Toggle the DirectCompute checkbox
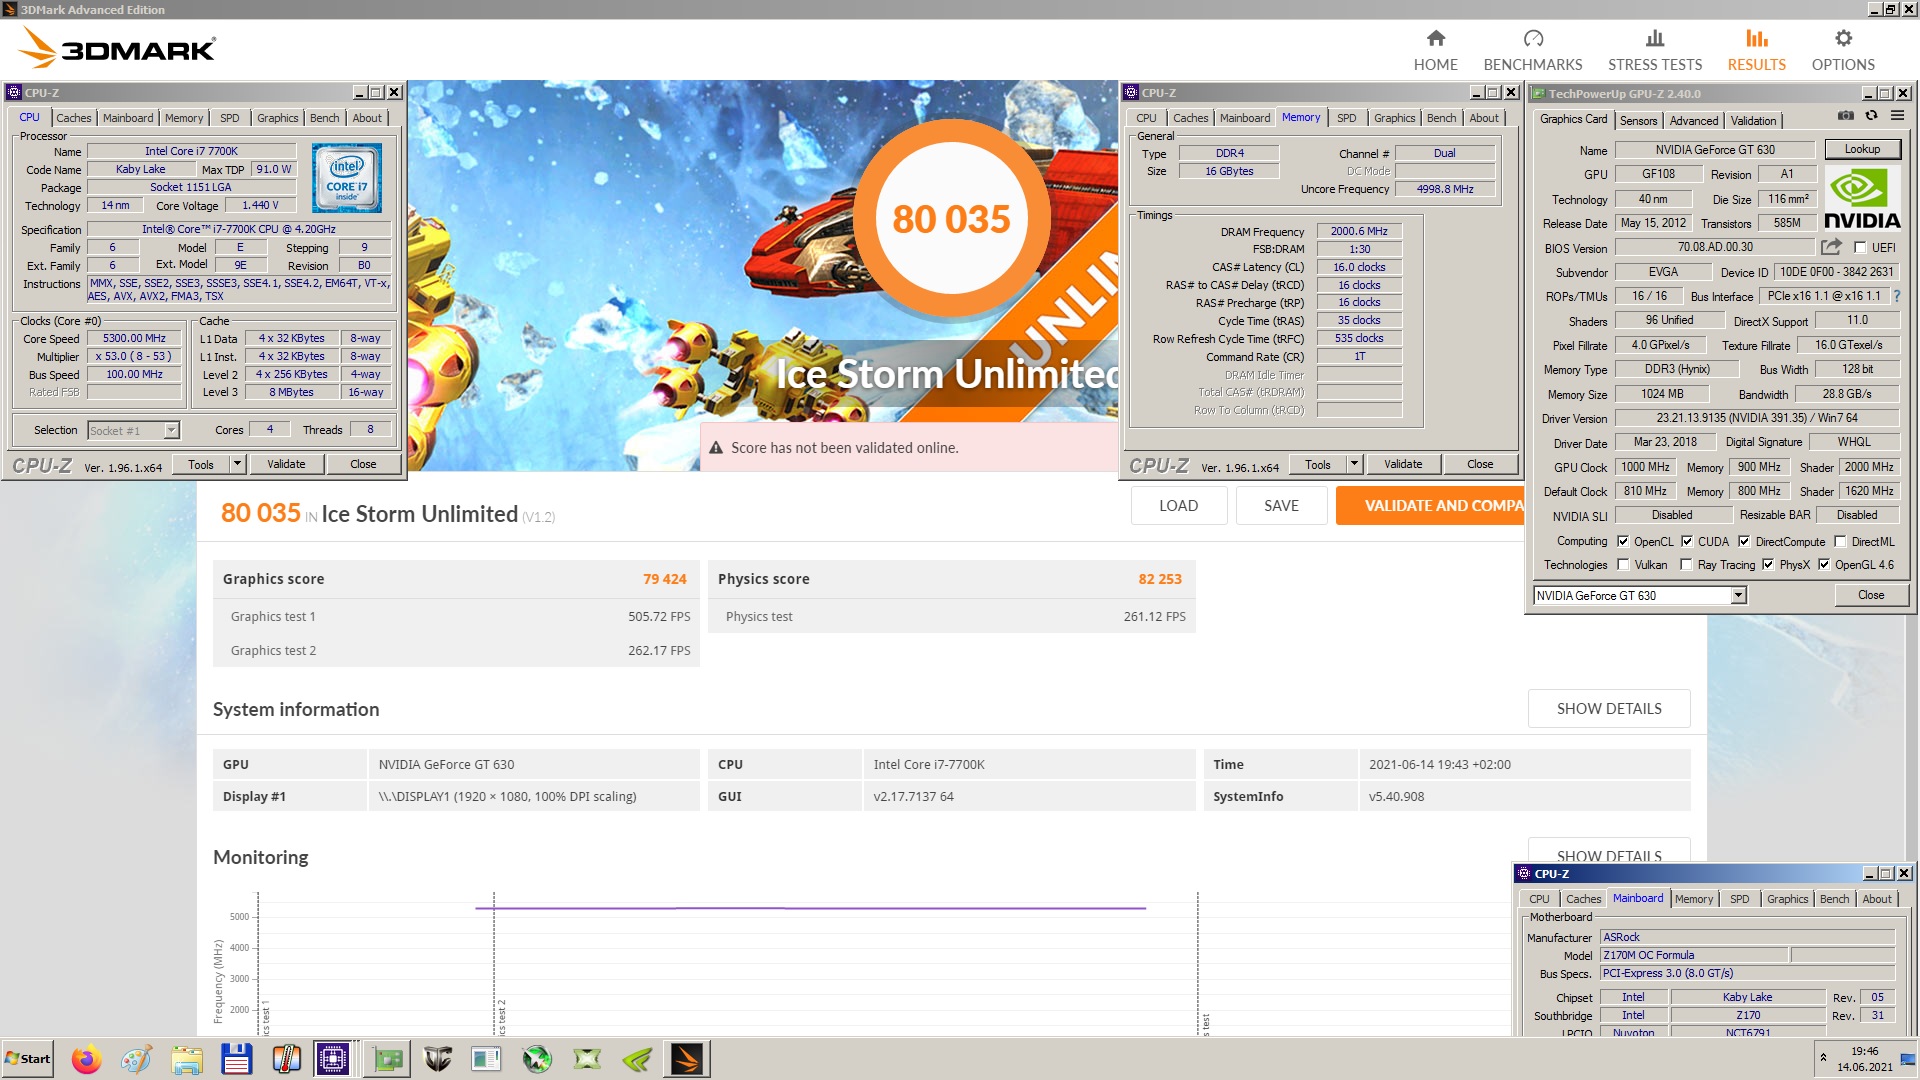This screenshot has width=1920, height=1080. [1744, 541]
